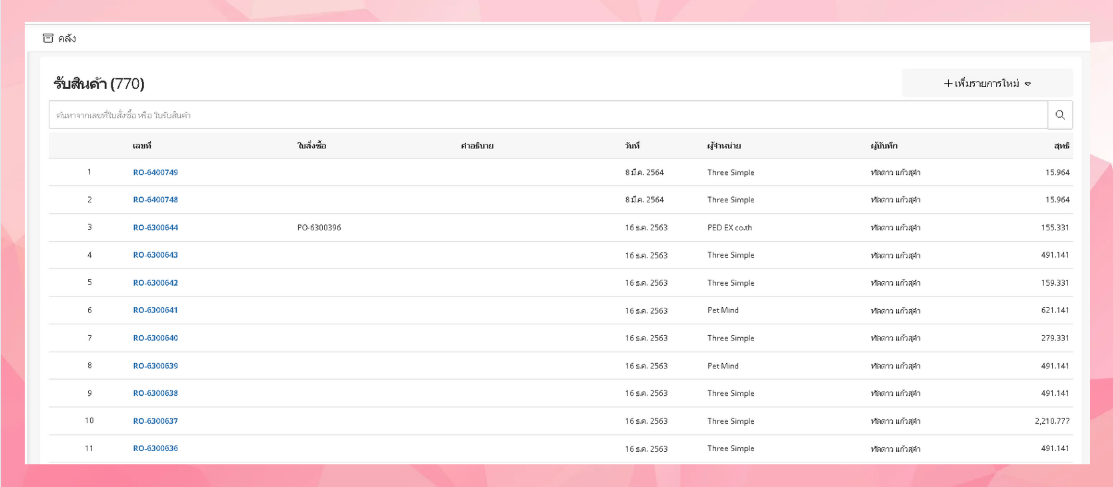Click the warehouse box icon beside คลัง
The width and height of the screenshot is (1113, 487).
coord(48,38)
